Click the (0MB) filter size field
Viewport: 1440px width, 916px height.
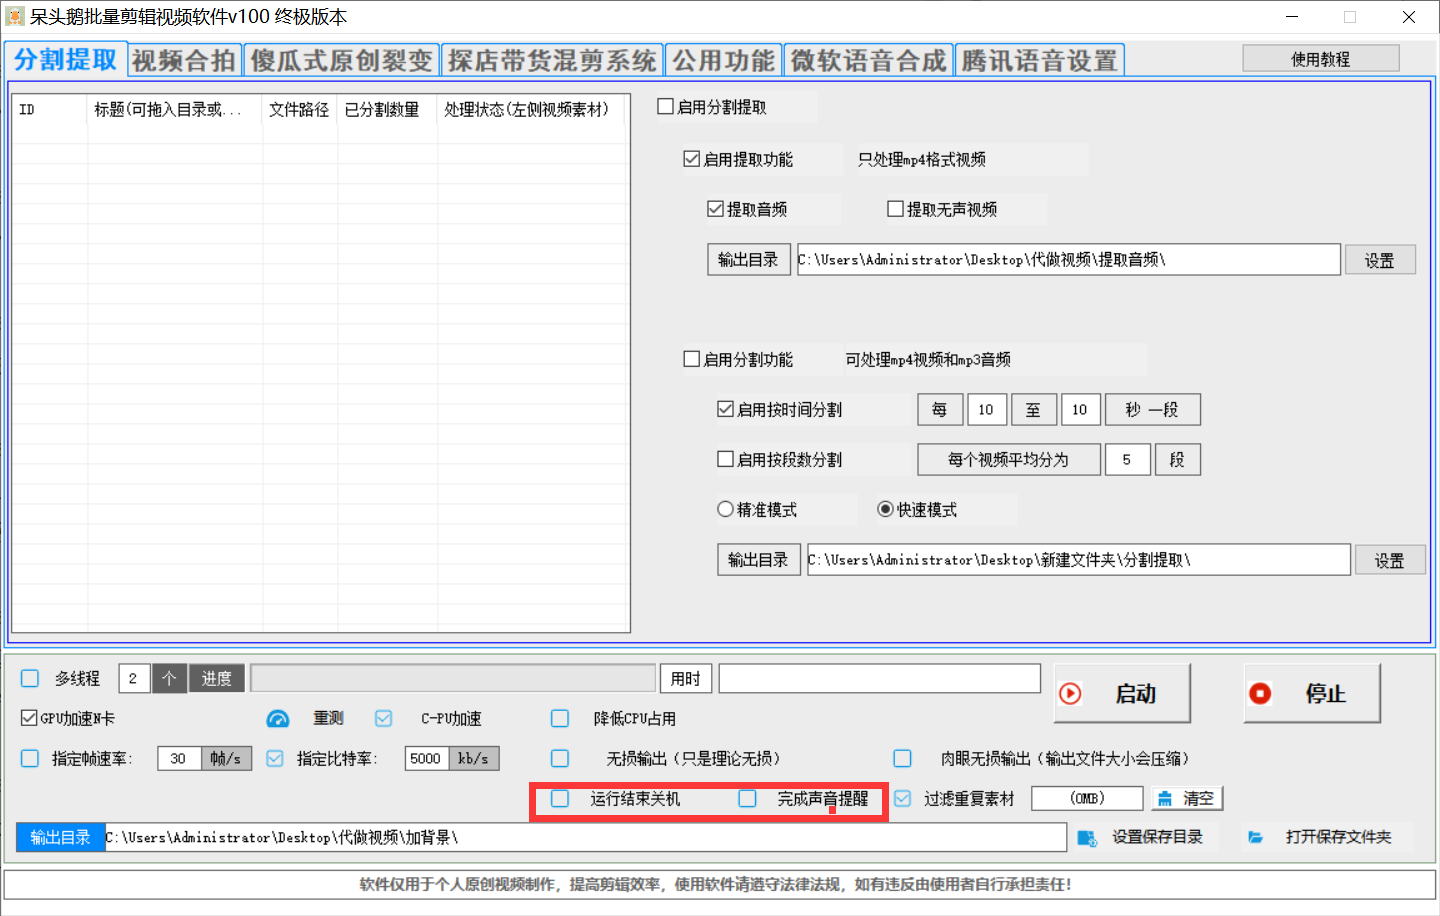(x=1087, y=799)
